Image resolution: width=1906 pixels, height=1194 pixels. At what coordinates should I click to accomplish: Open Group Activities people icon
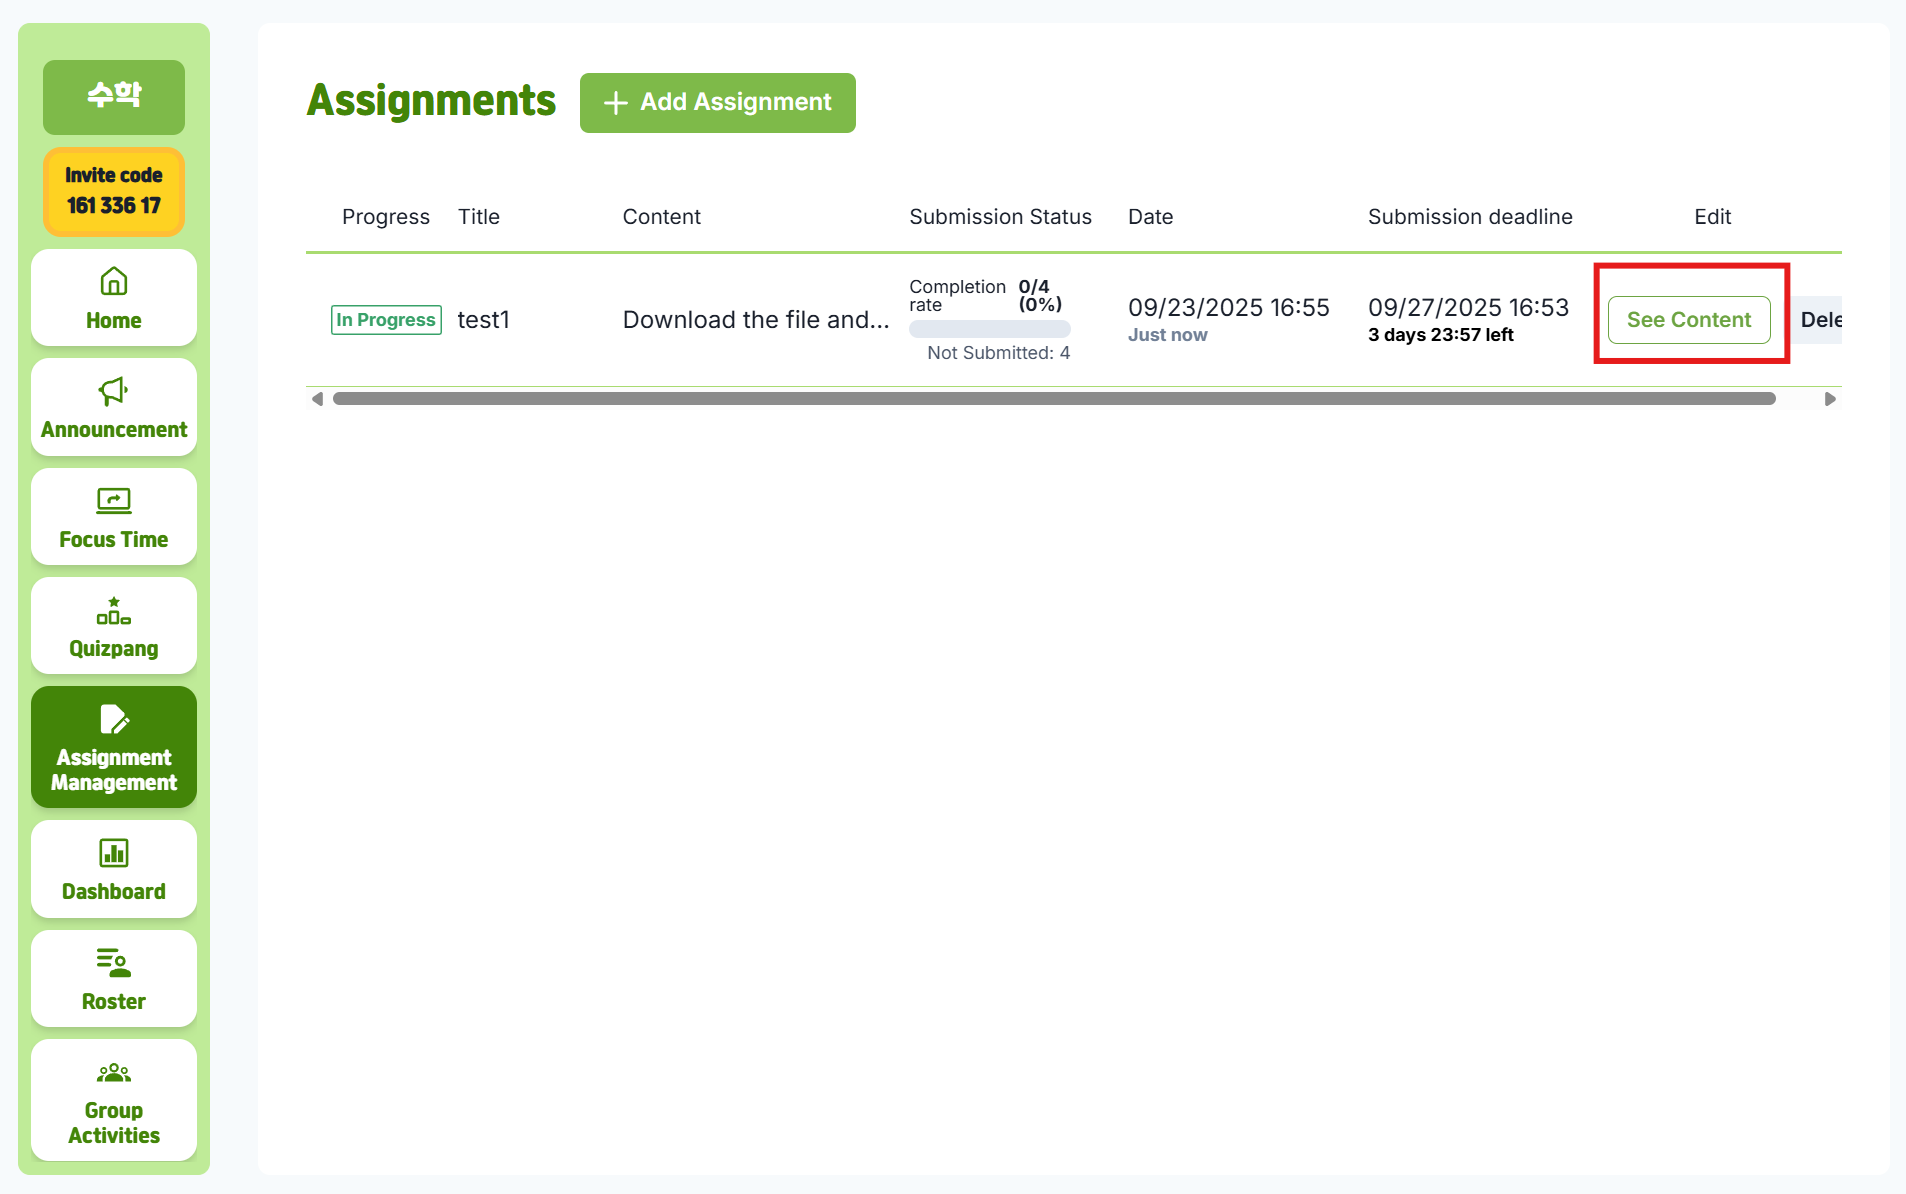tap(114, 1073)
